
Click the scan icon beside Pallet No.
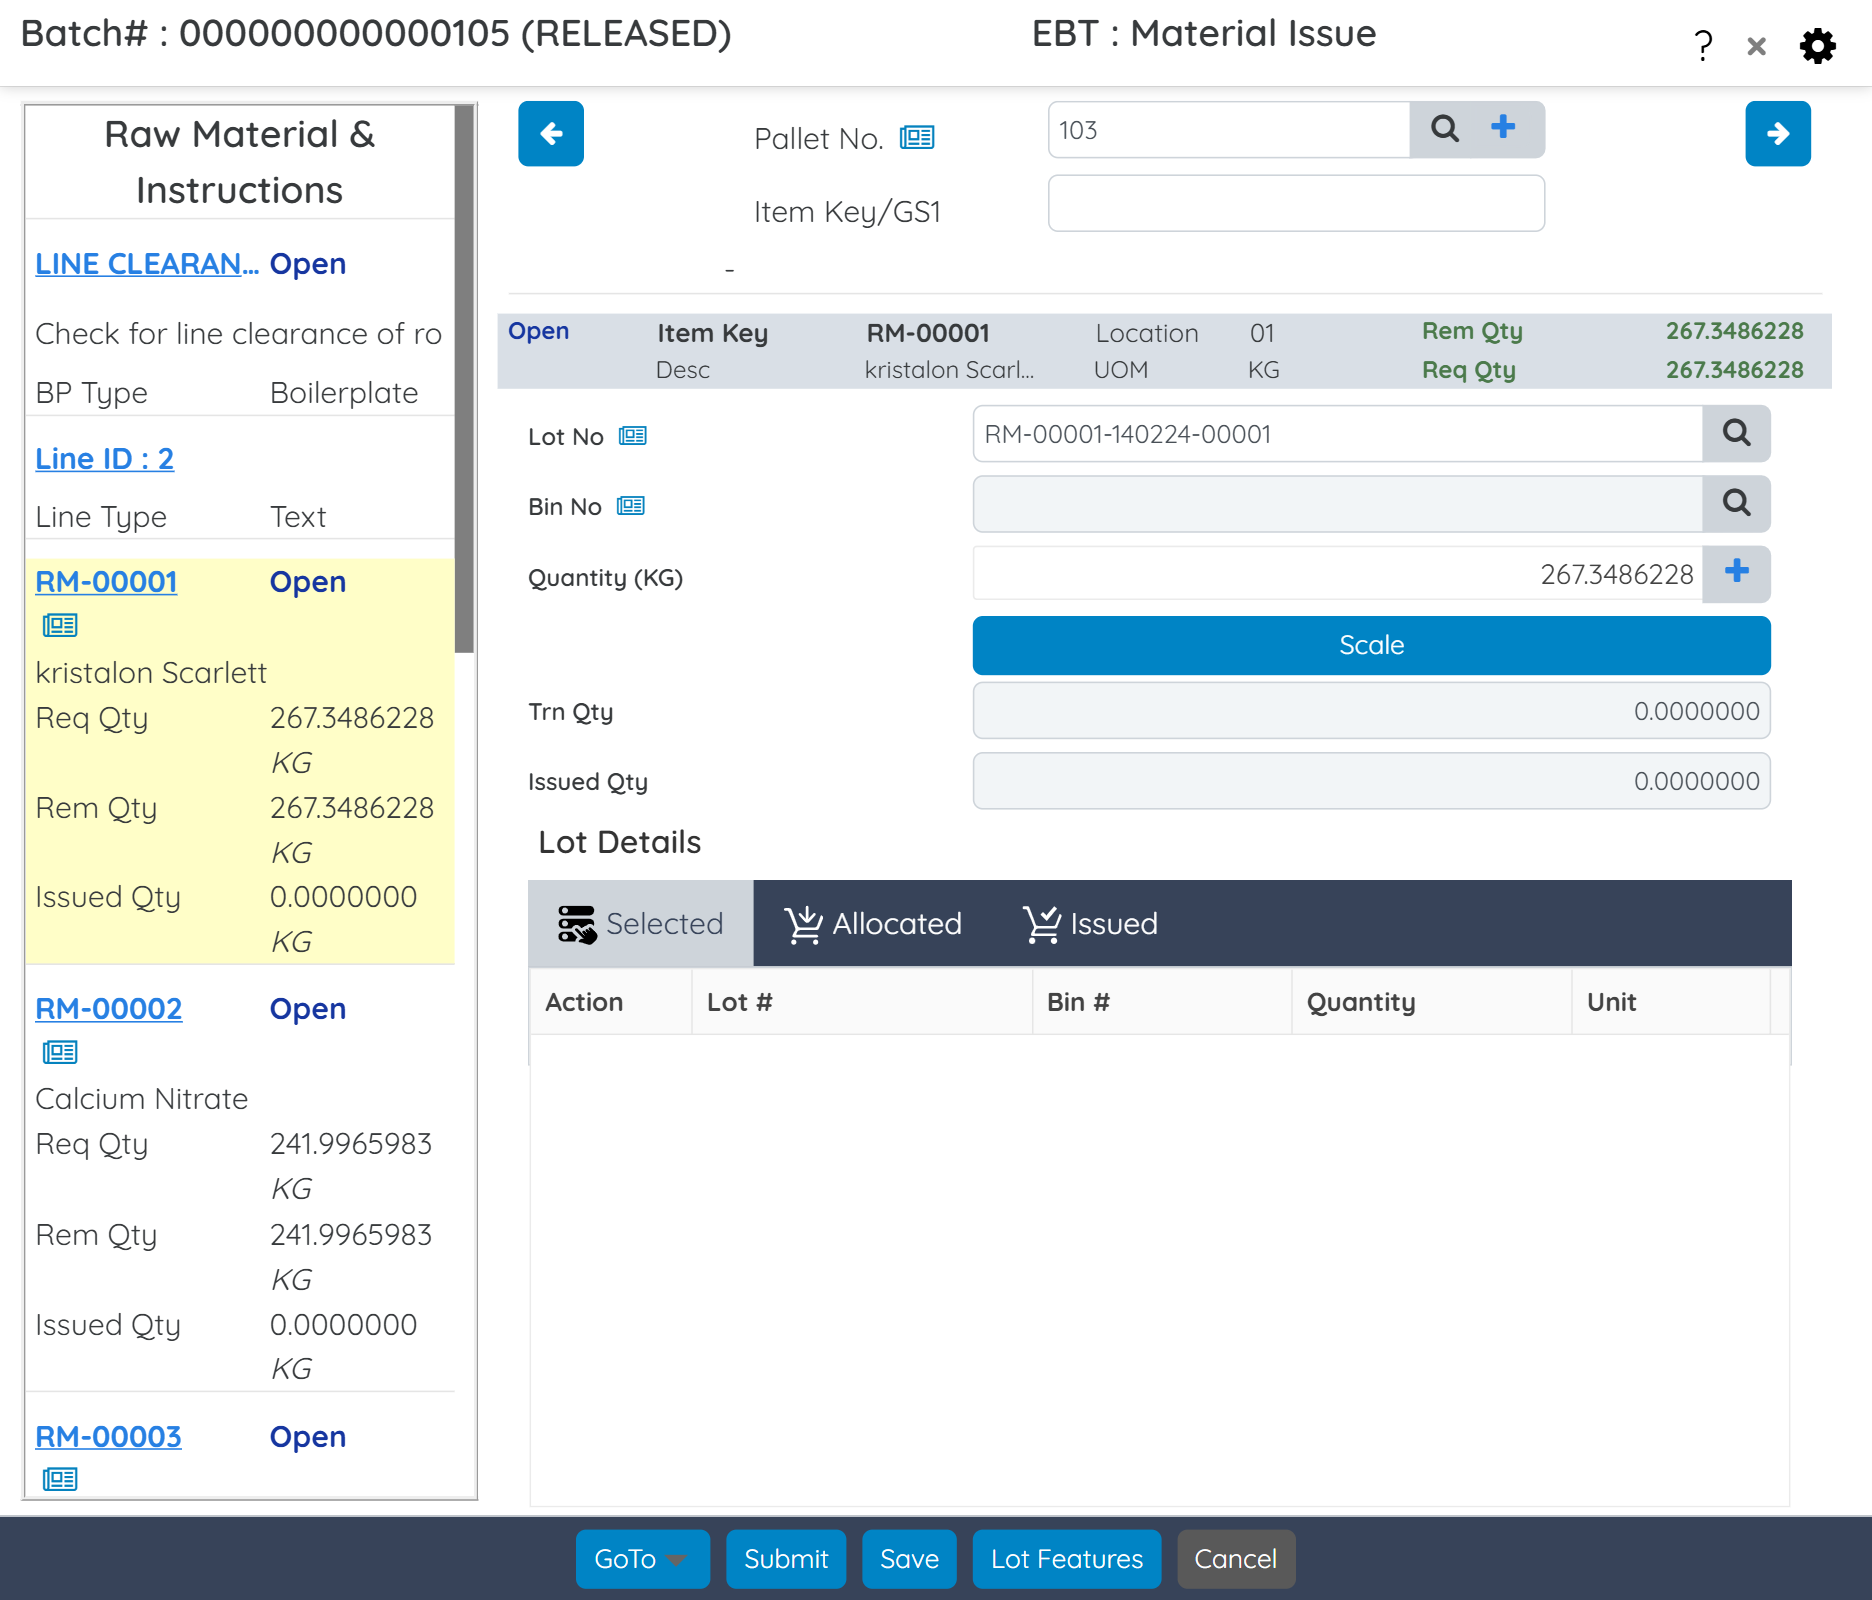coord(916,138)
